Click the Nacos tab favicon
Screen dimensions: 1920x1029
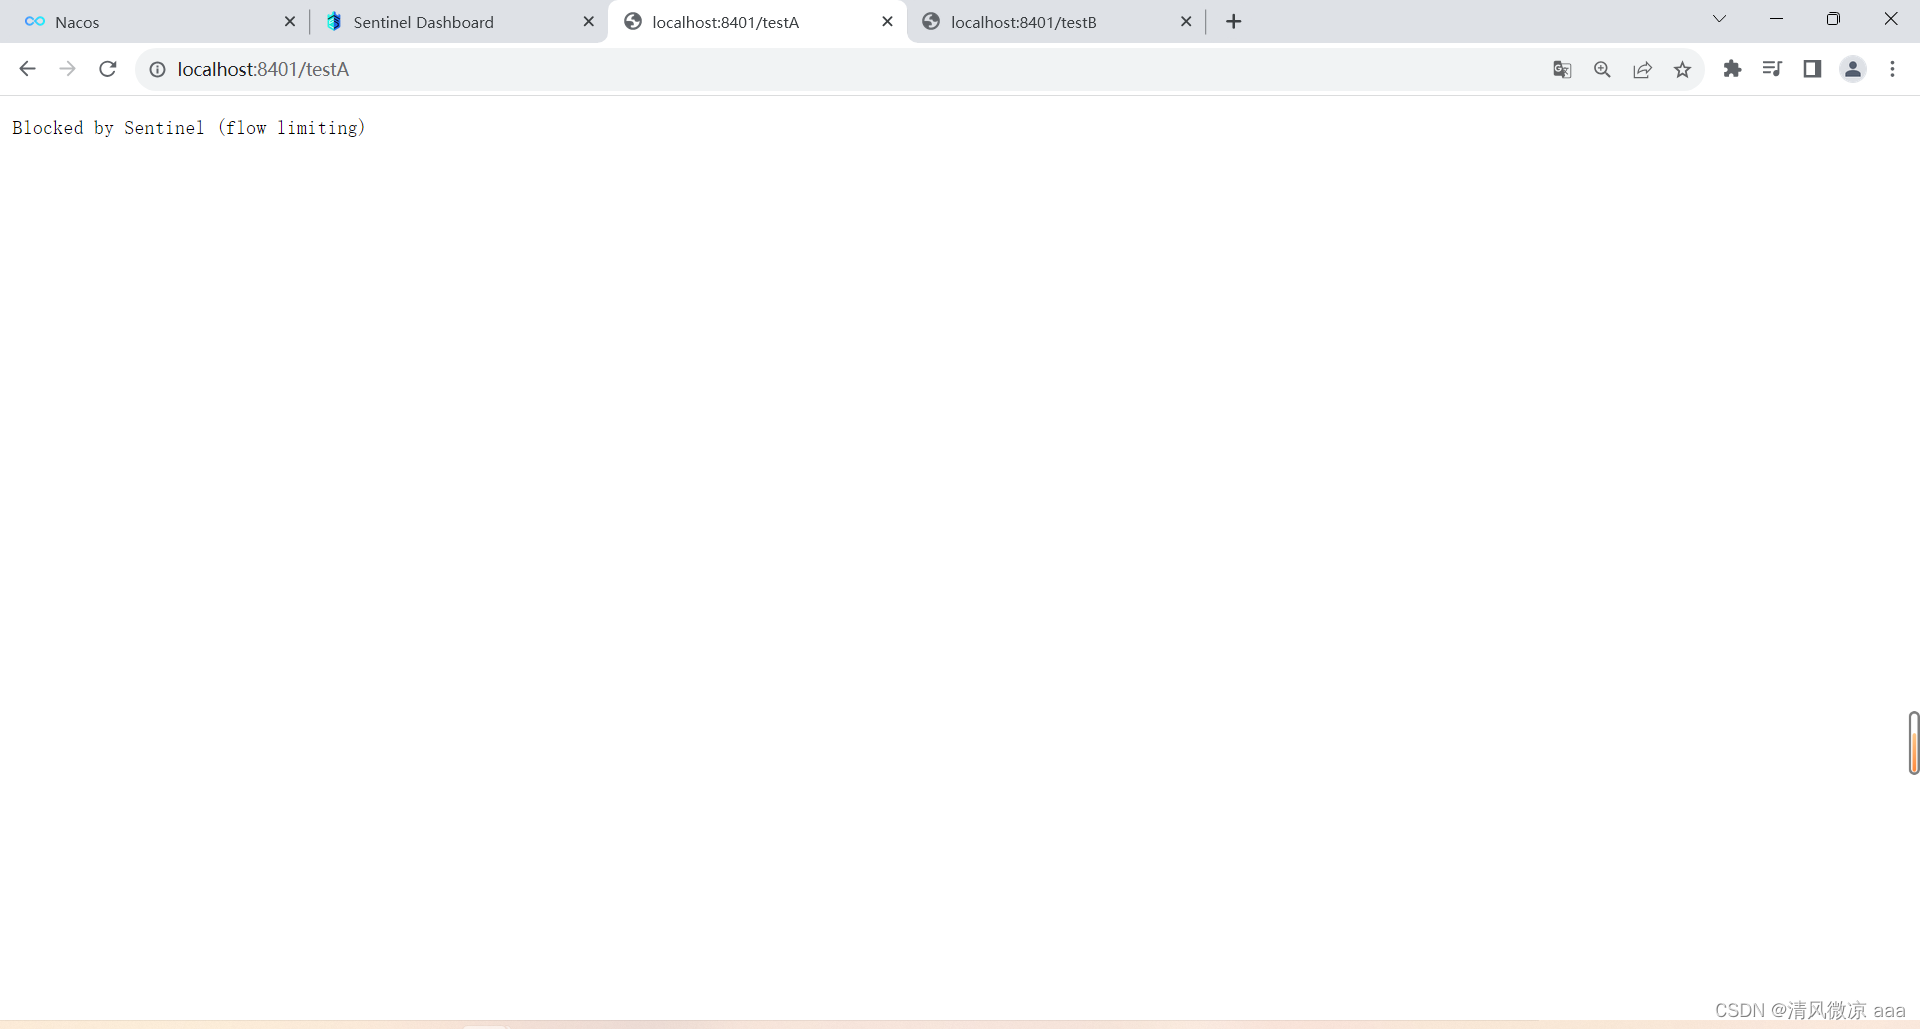pos(35,21)
